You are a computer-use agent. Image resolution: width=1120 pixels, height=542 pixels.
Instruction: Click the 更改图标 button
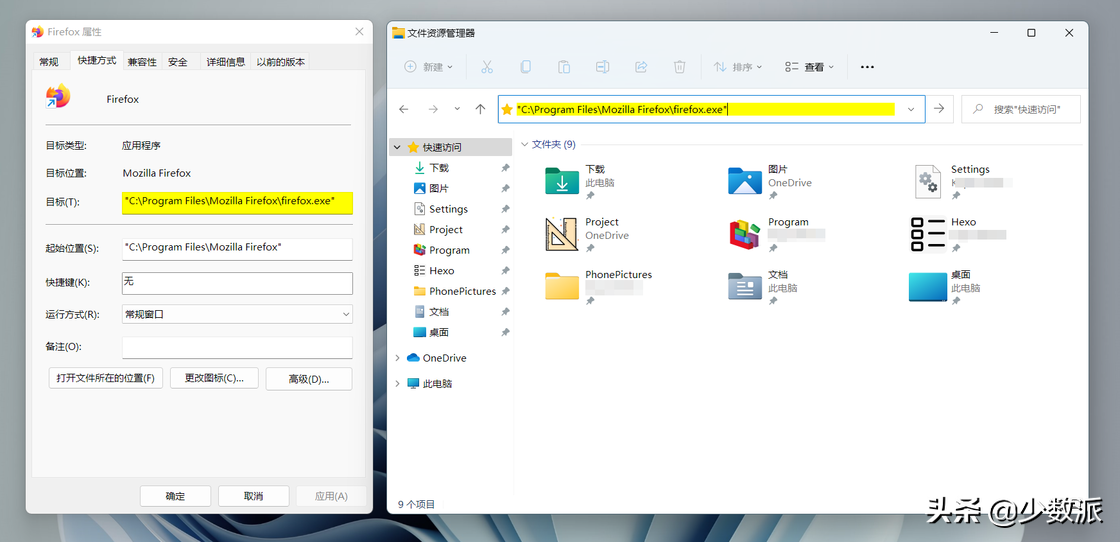click(214, 378)
